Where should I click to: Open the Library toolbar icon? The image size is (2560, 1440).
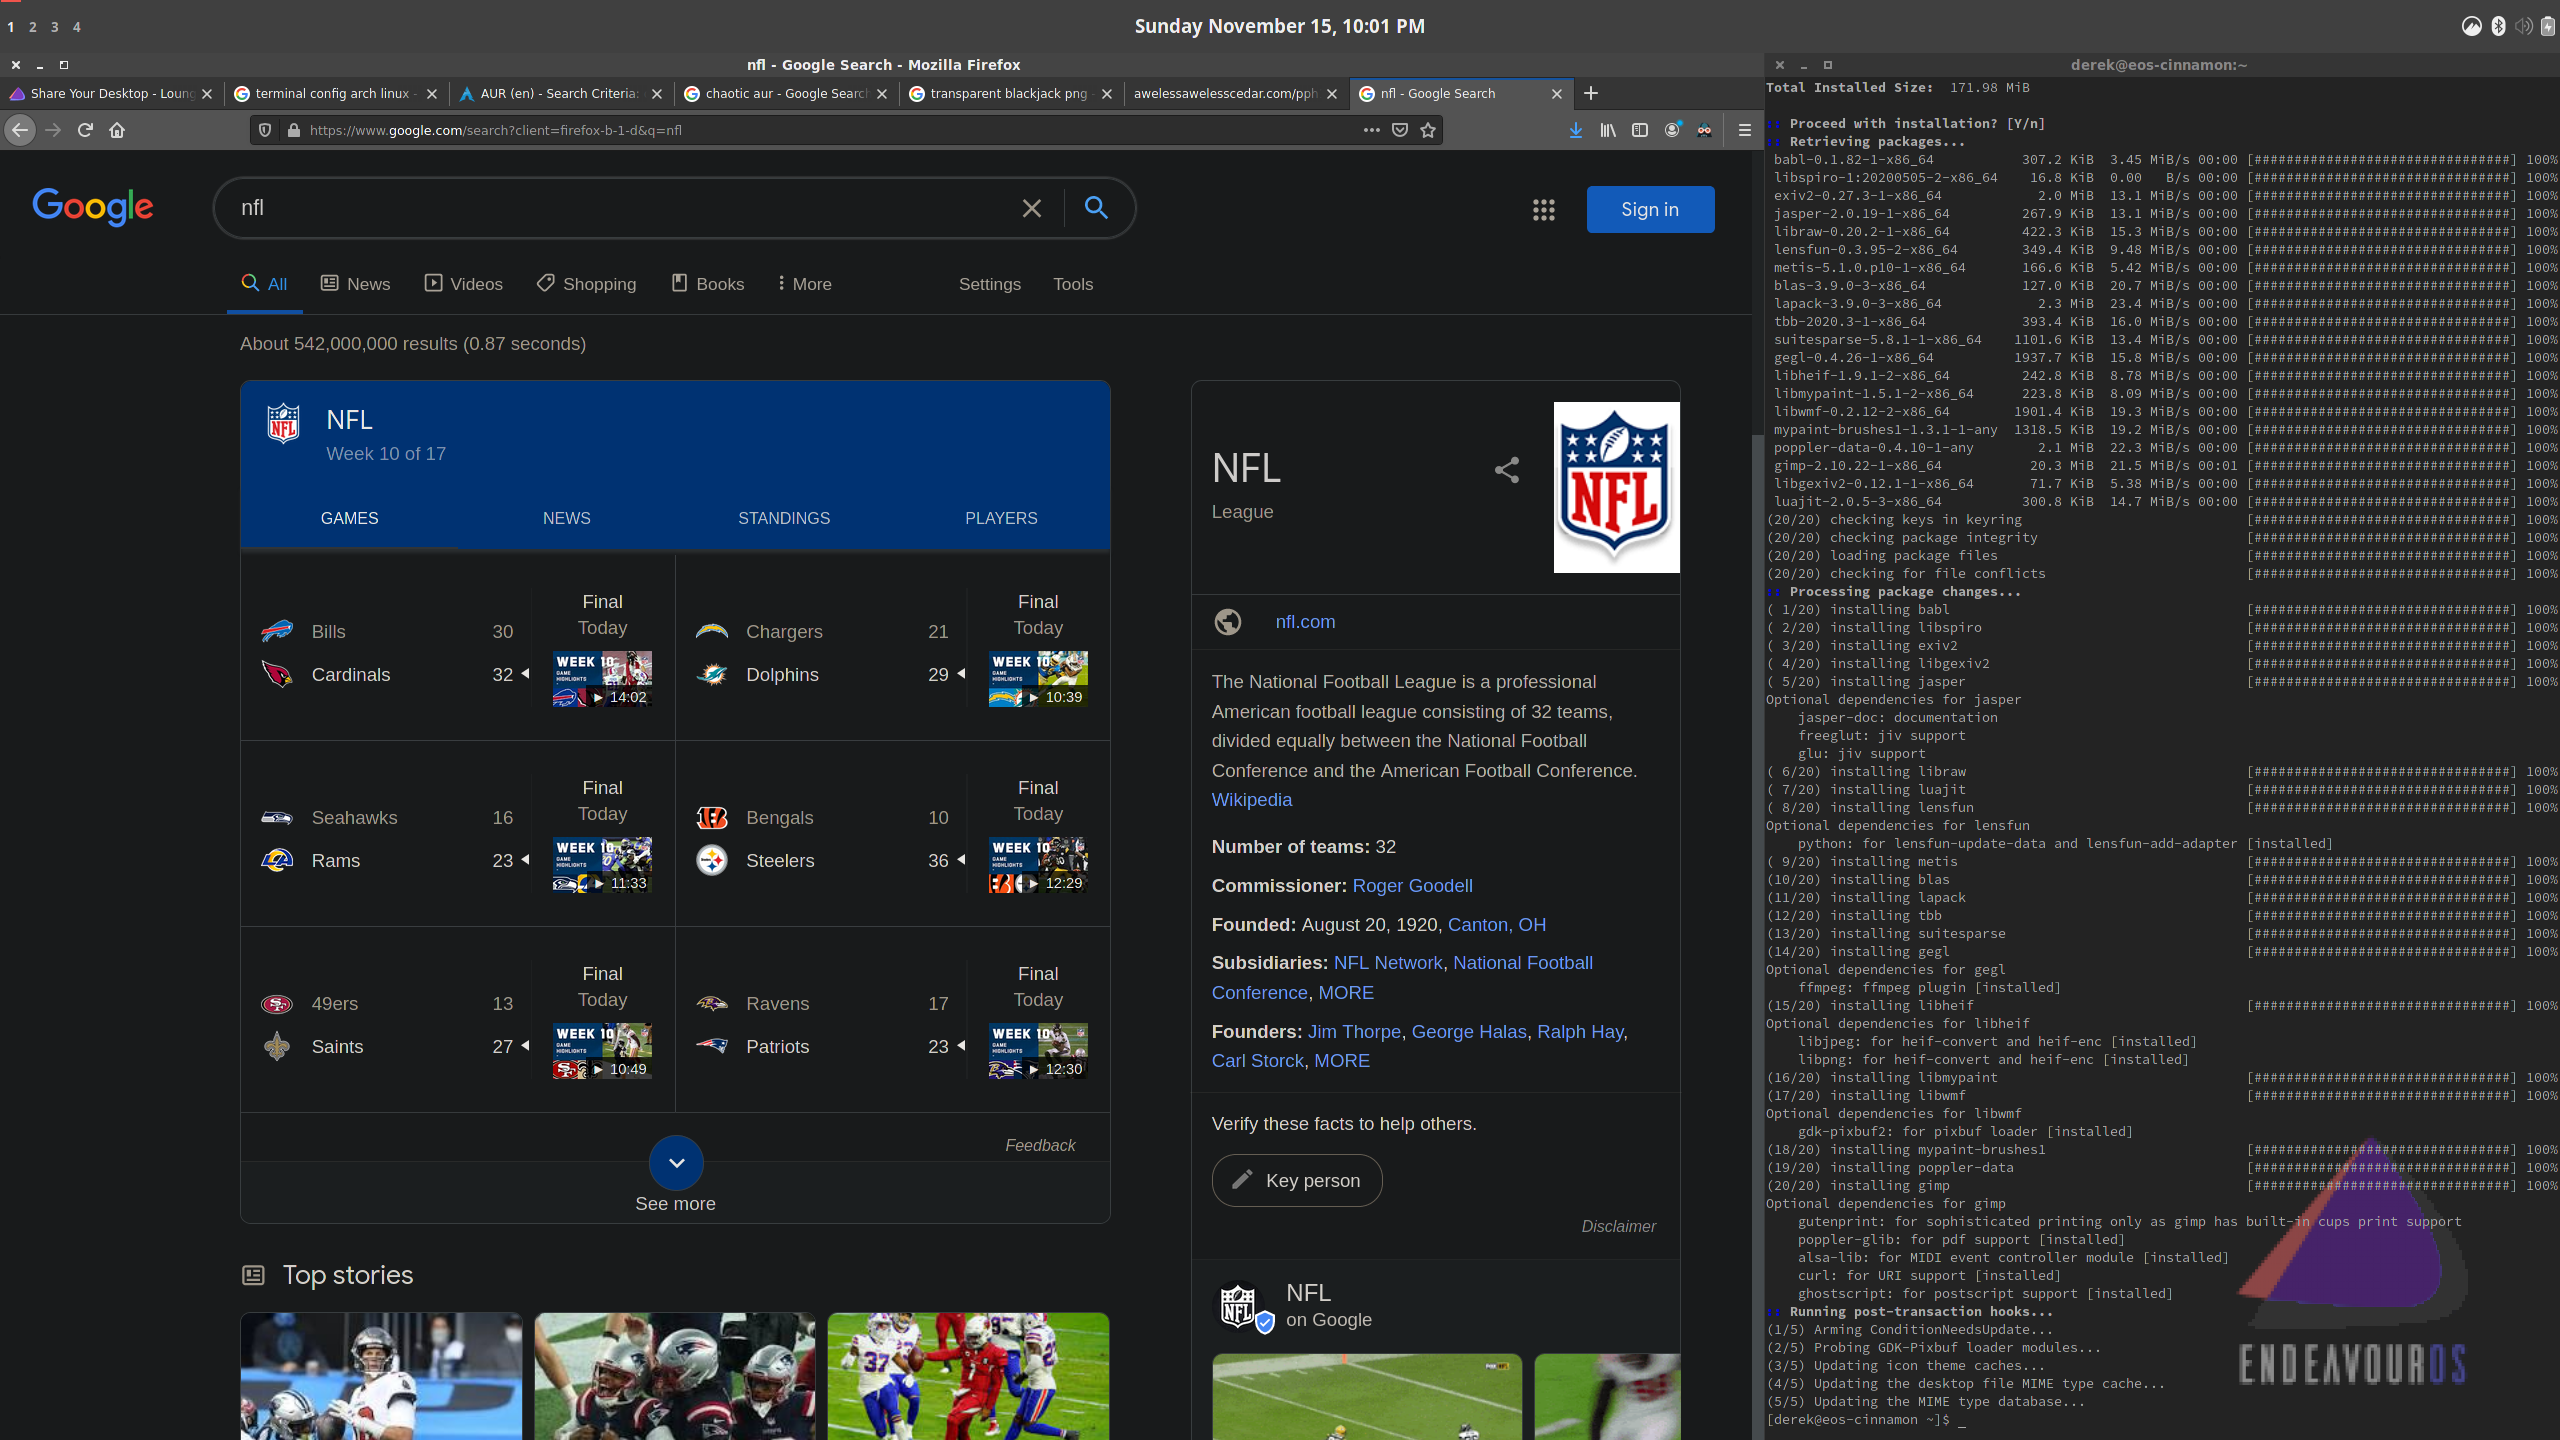pyautogui.click(x=1608, y=130)
